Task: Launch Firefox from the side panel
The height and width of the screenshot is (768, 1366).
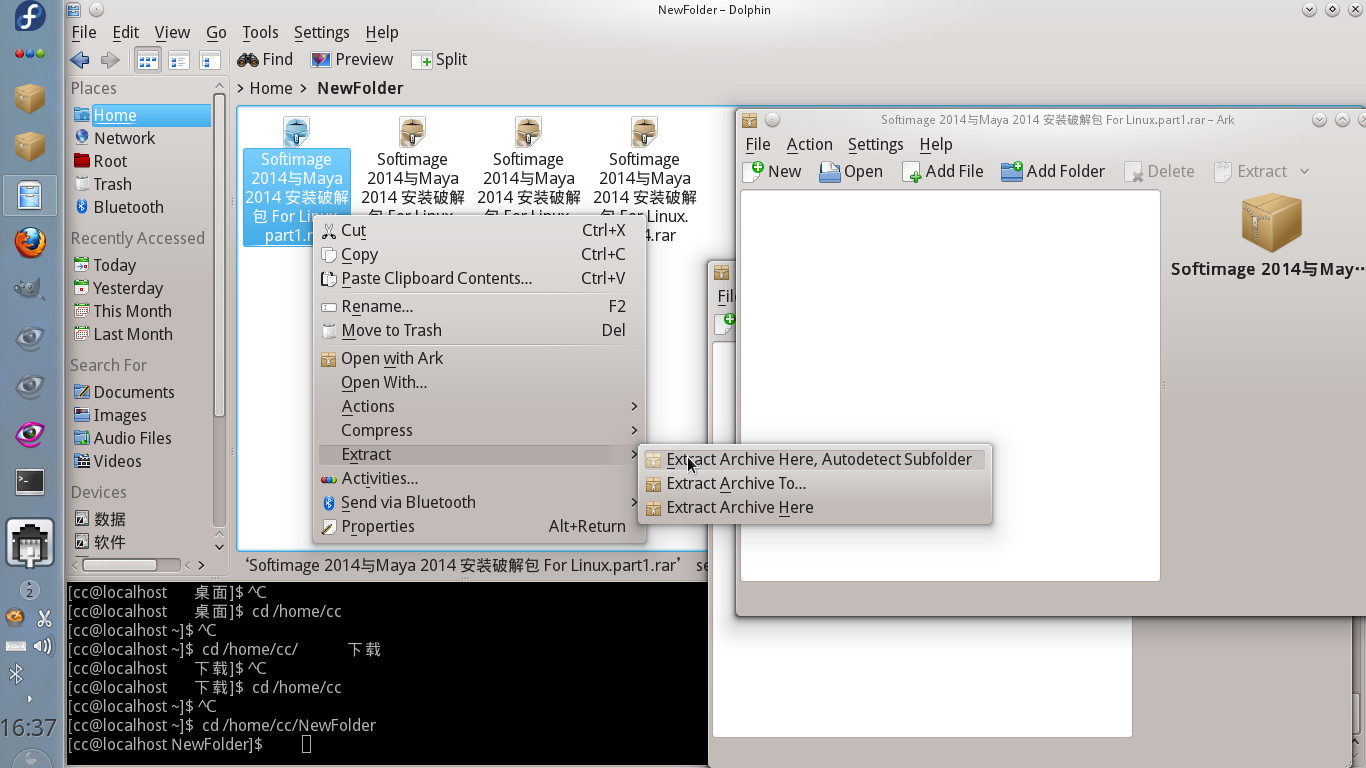Action: [30, 241]
